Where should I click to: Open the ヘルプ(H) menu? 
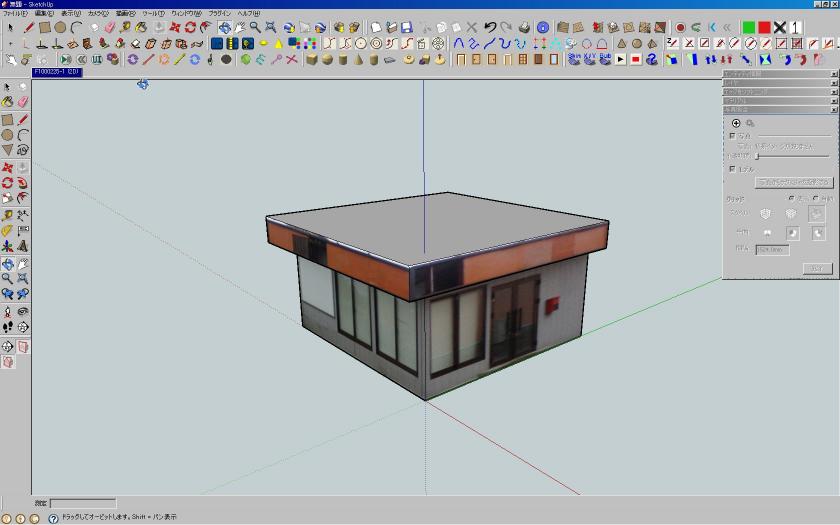point(249,13)
